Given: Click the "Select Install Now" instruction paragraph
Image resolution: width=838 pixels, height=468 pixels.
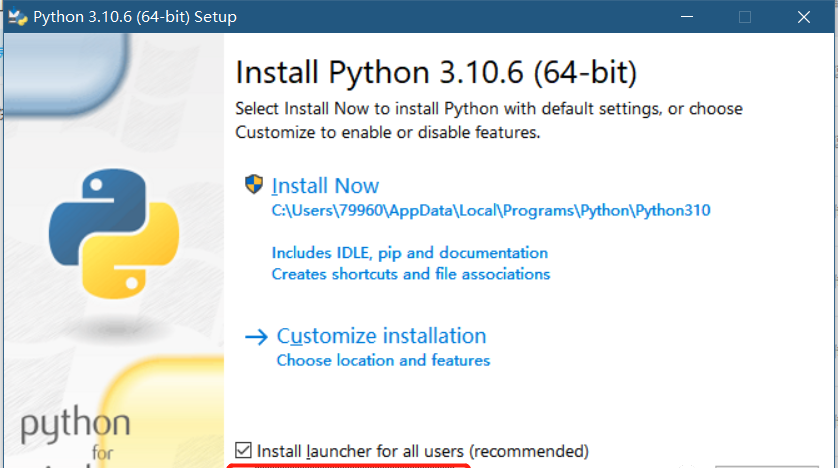Looking at the screenshot, I should click(489, 120).
